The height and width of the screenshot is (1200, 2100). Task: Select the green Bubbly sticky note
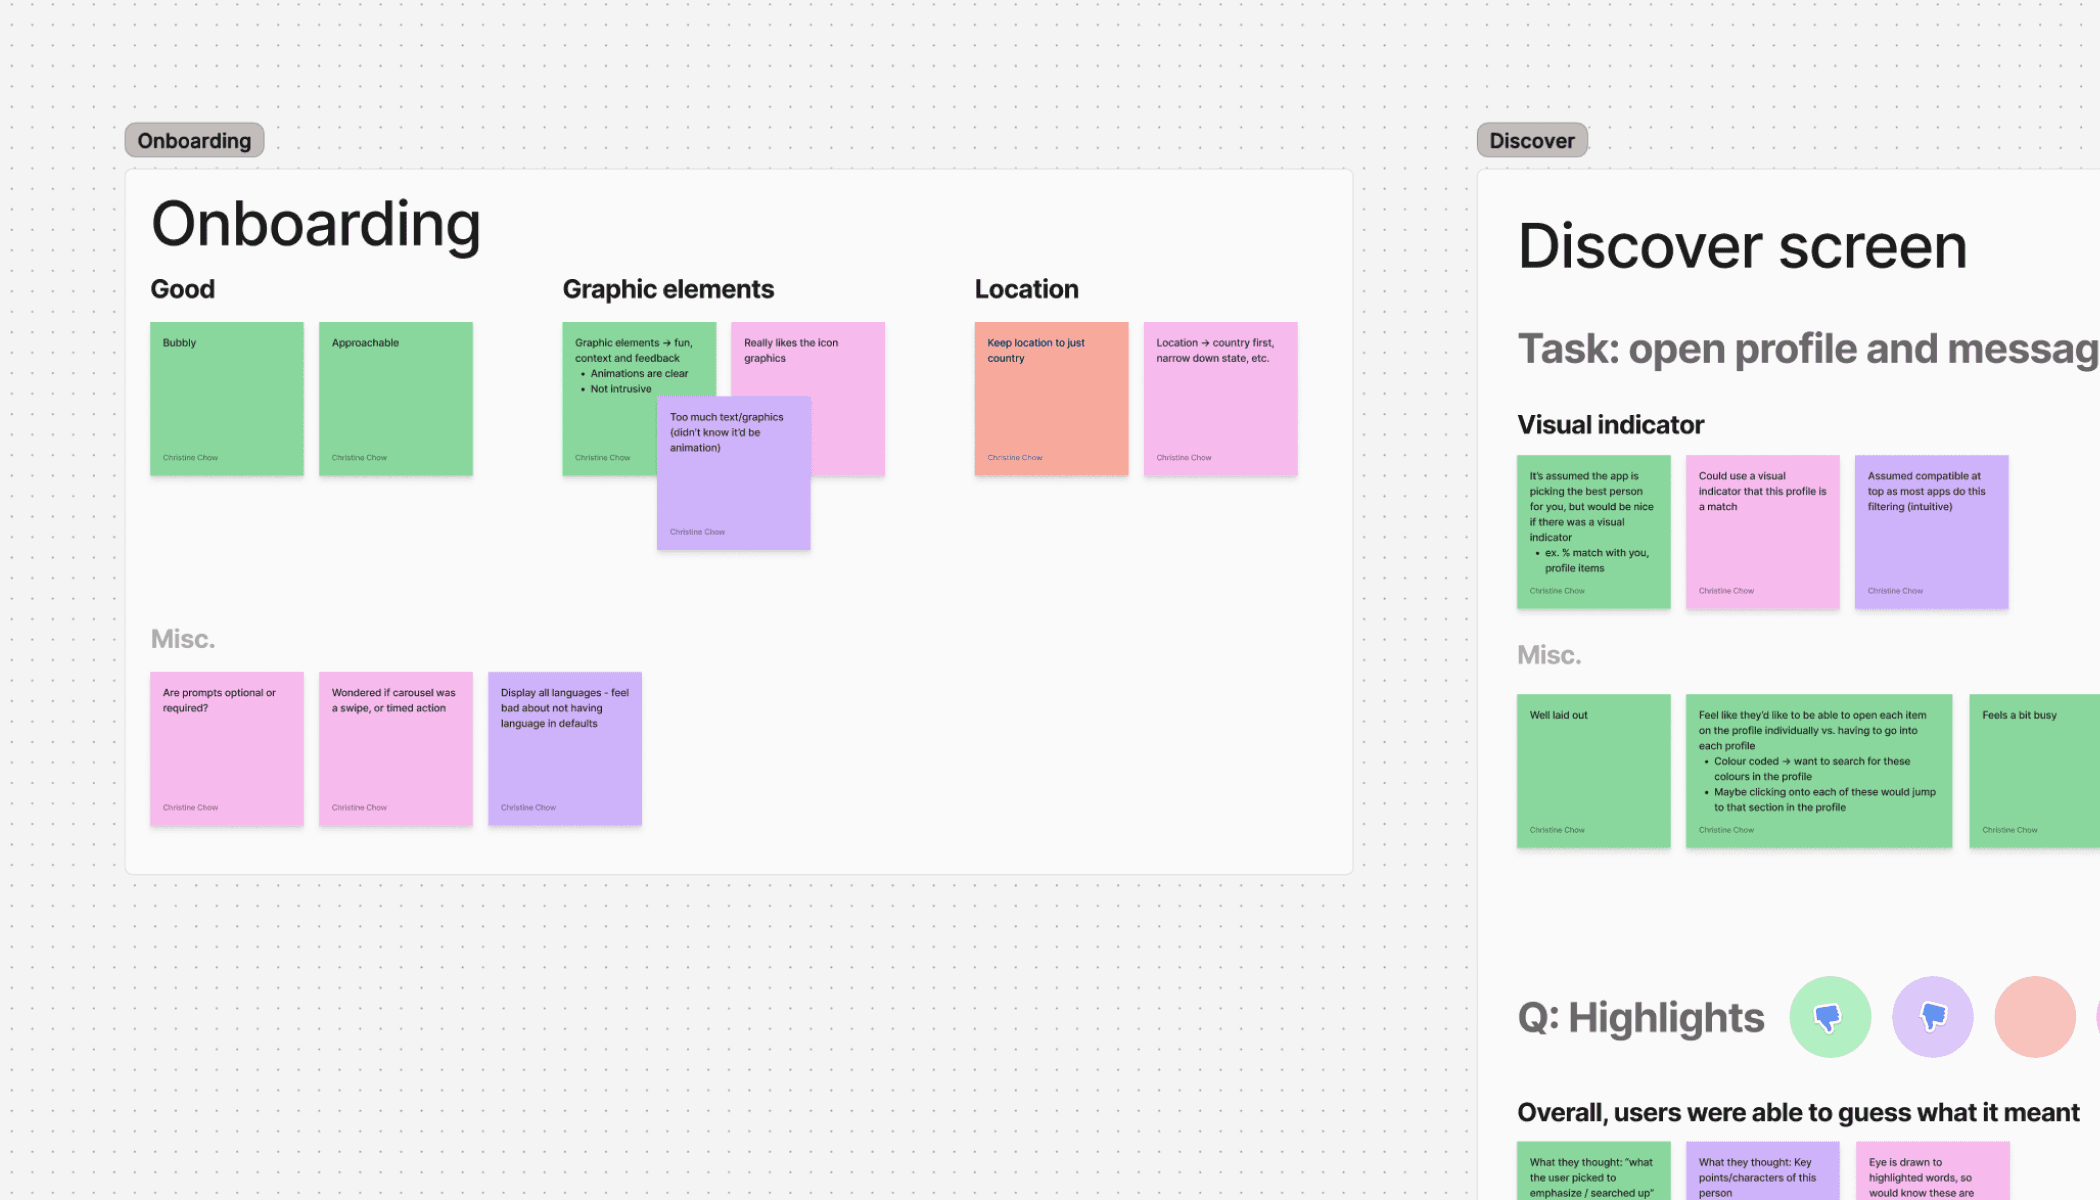227,398
